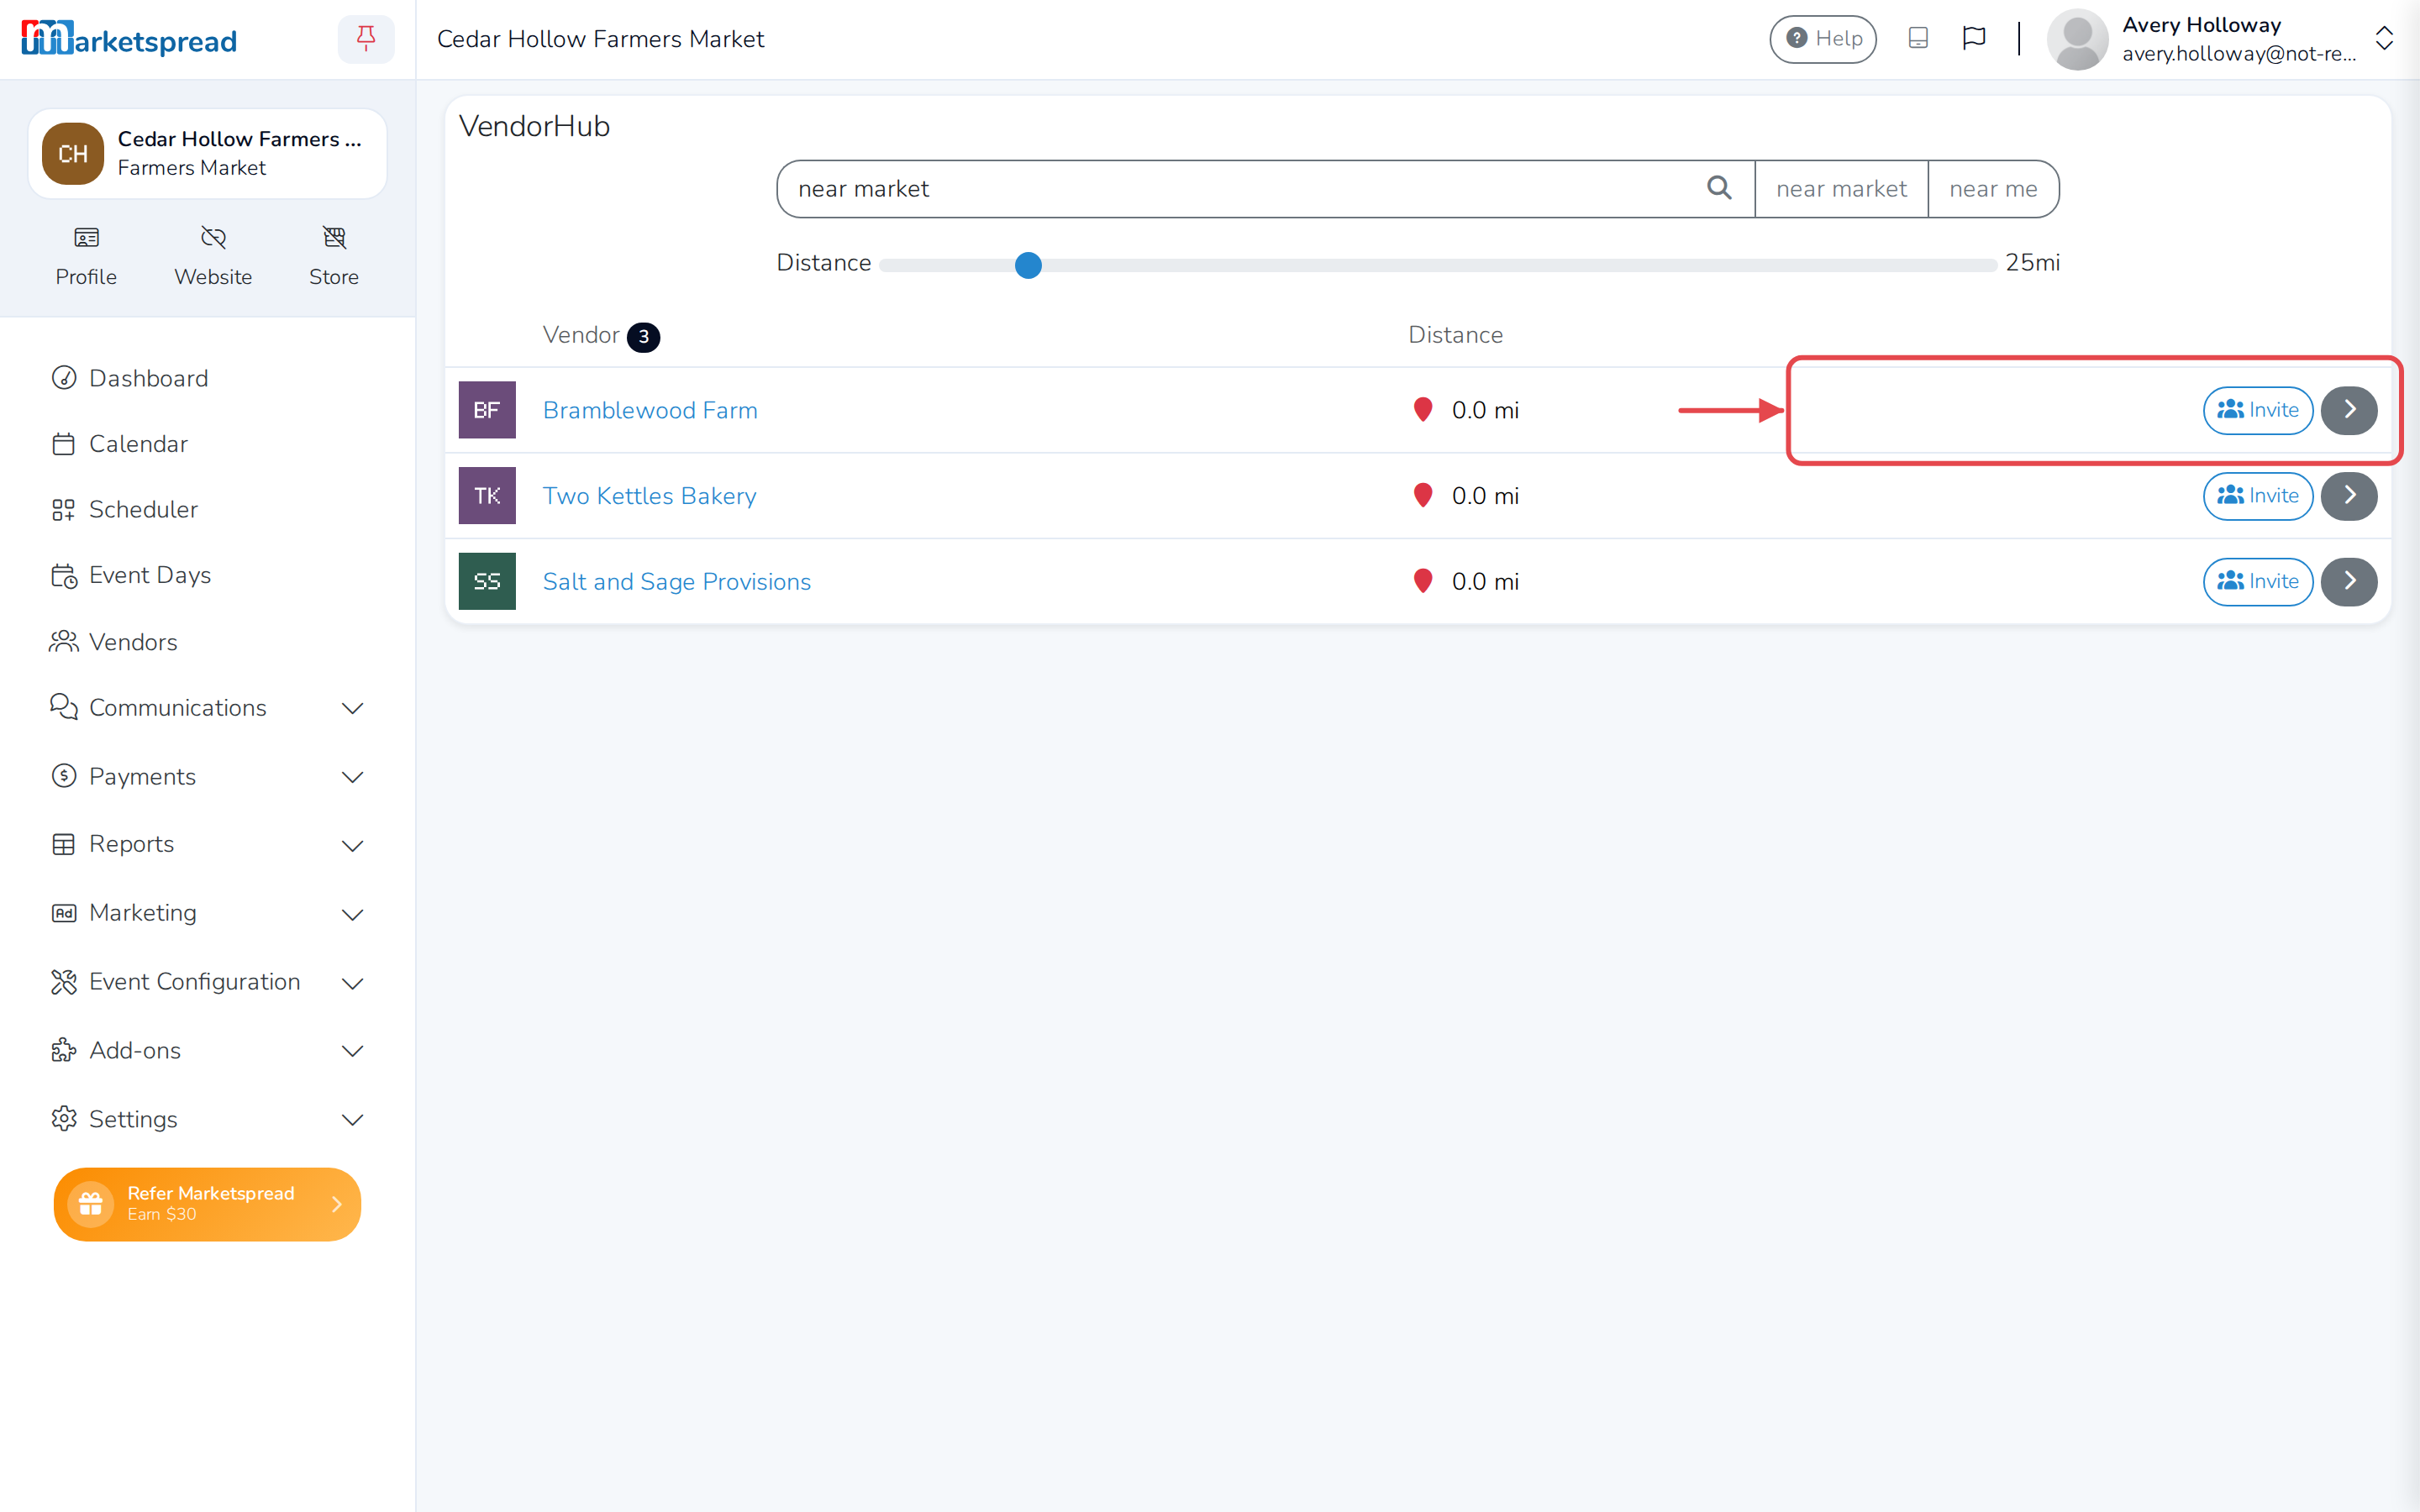
Task: Expand the Communications menu
Action: click(x=207, y=708)
